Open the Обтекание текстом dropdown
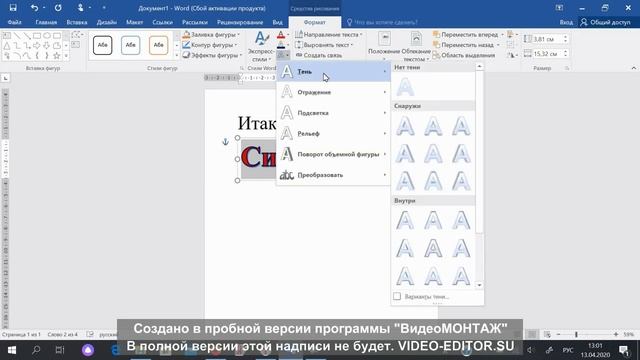Image resolution: width=640 pixels, height=360 pixels. point(416,46)
